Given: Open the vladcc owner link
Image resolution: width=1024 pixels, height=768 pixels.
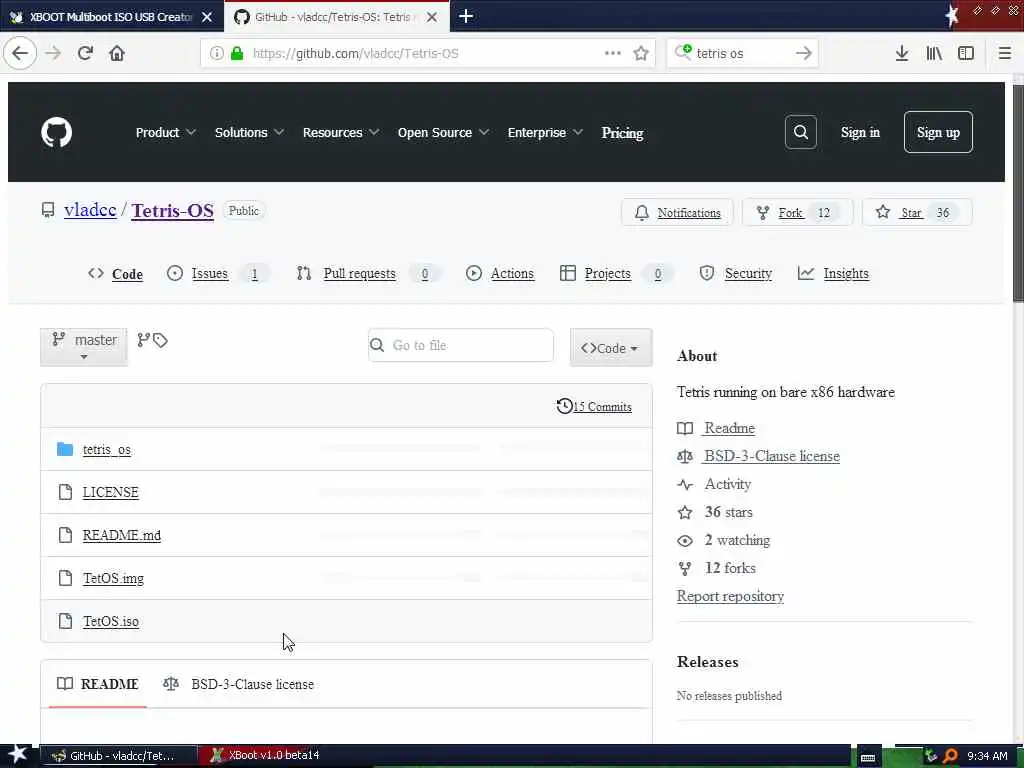Looking at the screenshot, I should click(x=90, y=210).
